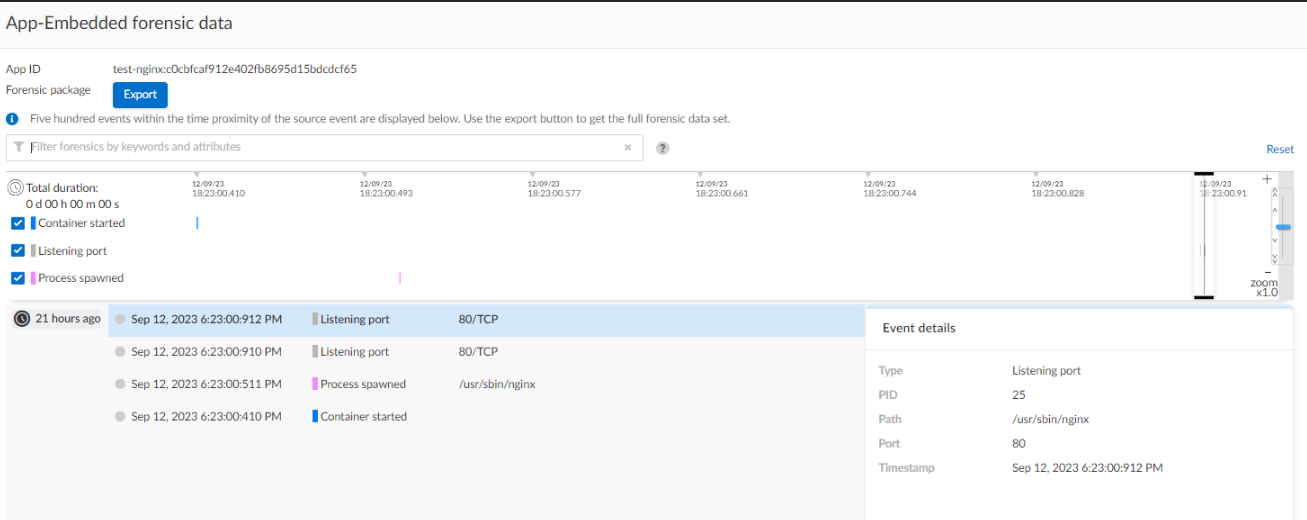Click the single up chevron on zoom slider
Image resolution: width=1307 pixels, height=520 pixels.
click(x=1274, y=210)
